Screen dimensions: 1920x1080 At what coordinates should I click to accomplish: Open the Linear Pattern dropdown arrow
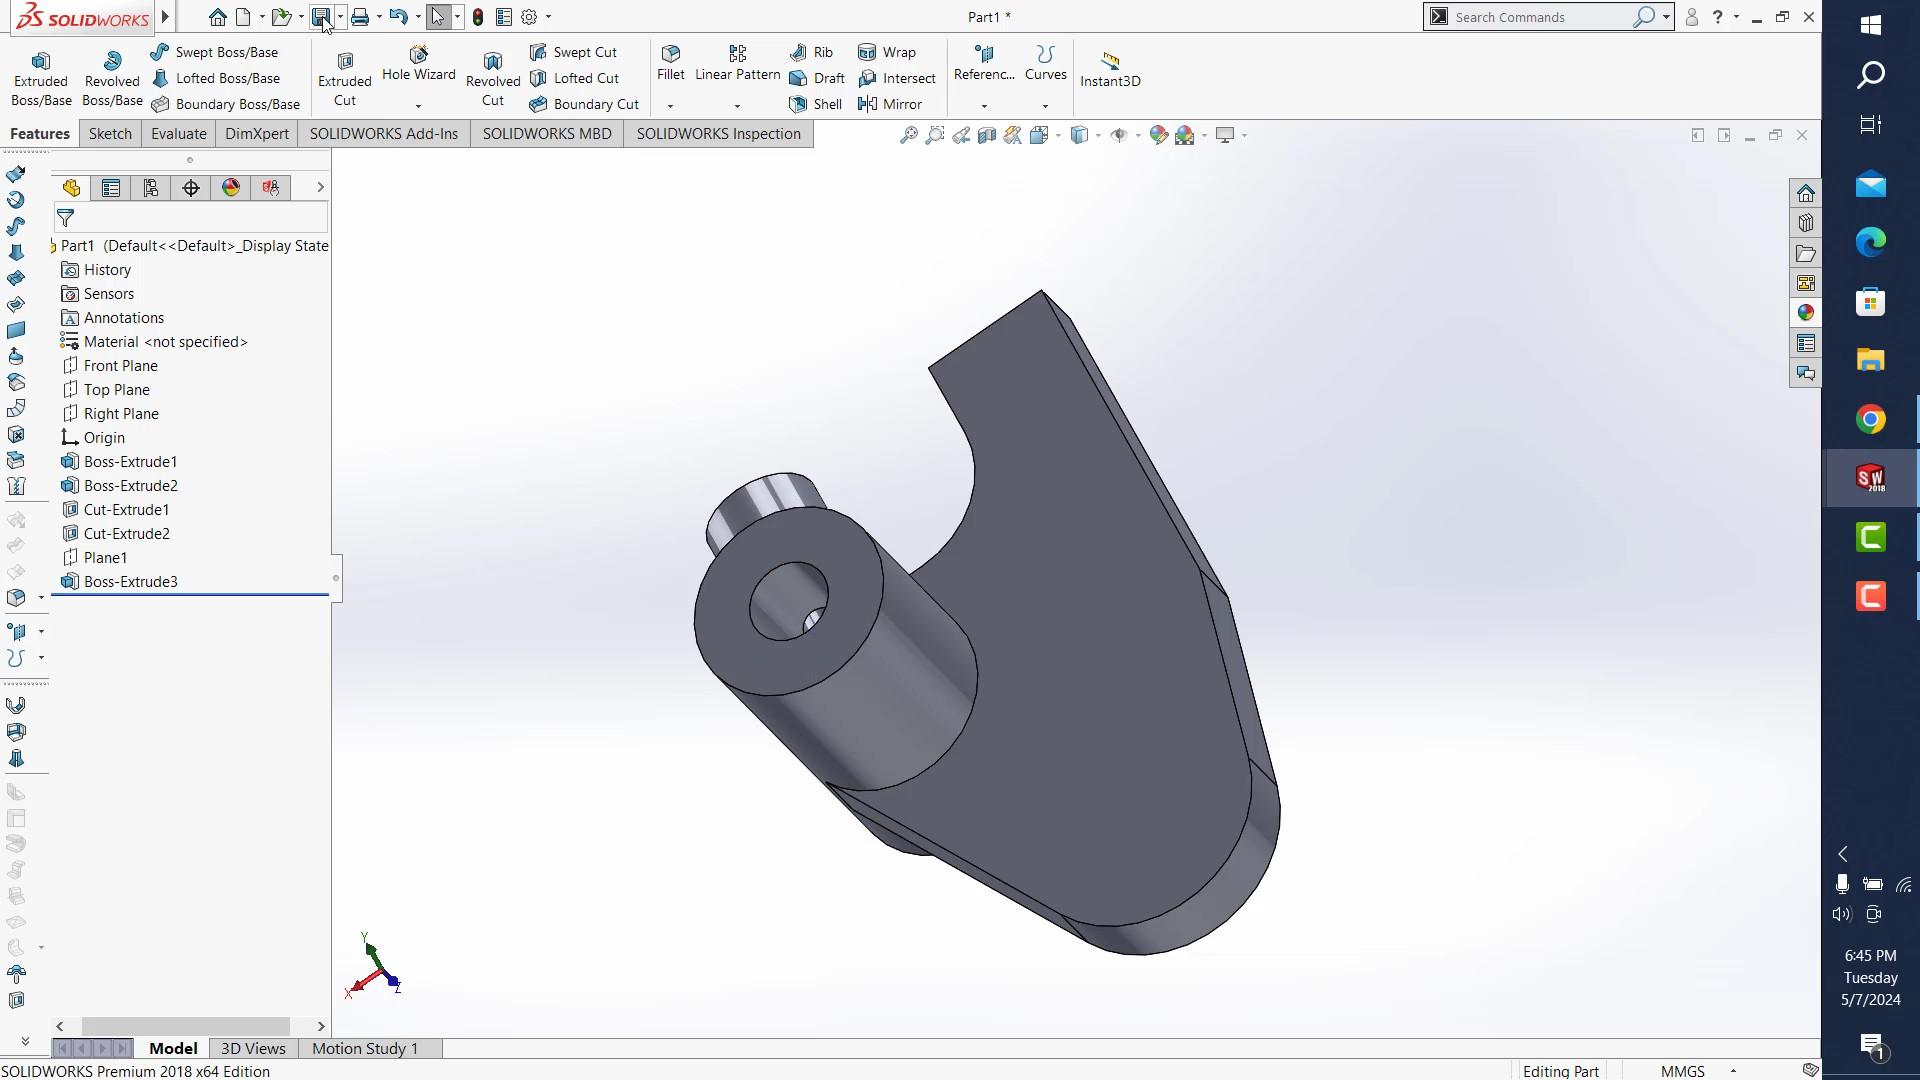pyautogui.click(x=737, y=104)
